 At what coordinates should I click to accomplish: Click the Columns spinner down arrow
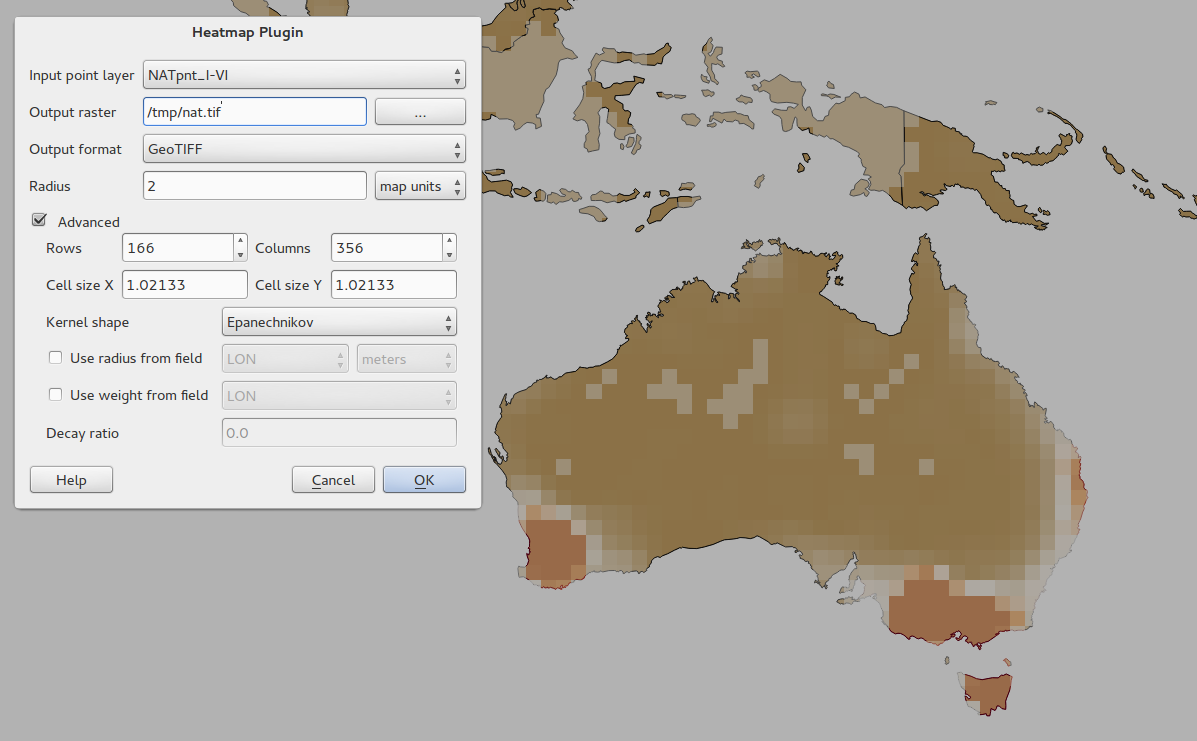point(449,254)
